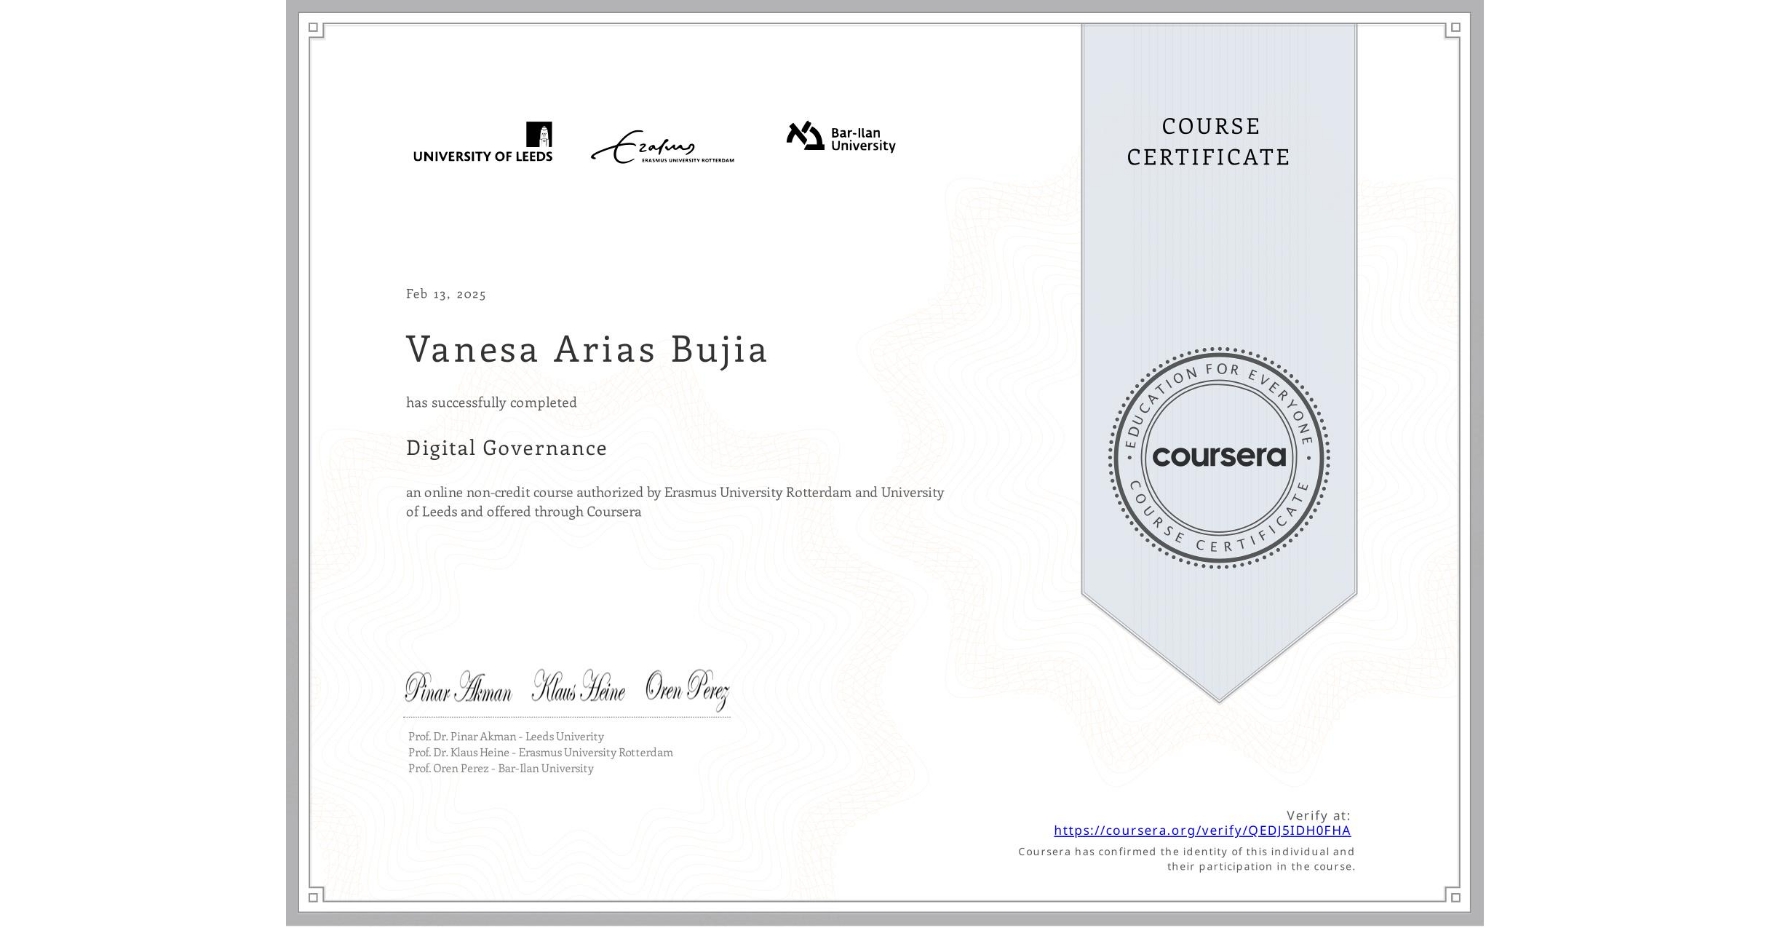Click the decorative corner ornament at top left

pyautogui.click(x=316, y=28)
